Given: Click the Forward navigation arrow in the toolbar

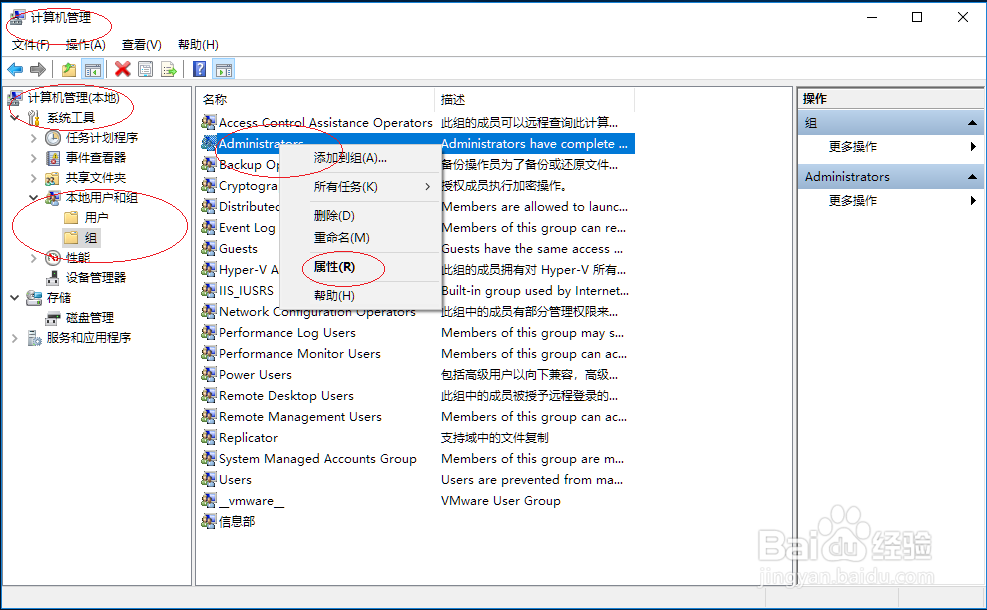Looking at the screenshot, I should coord(38,69).
